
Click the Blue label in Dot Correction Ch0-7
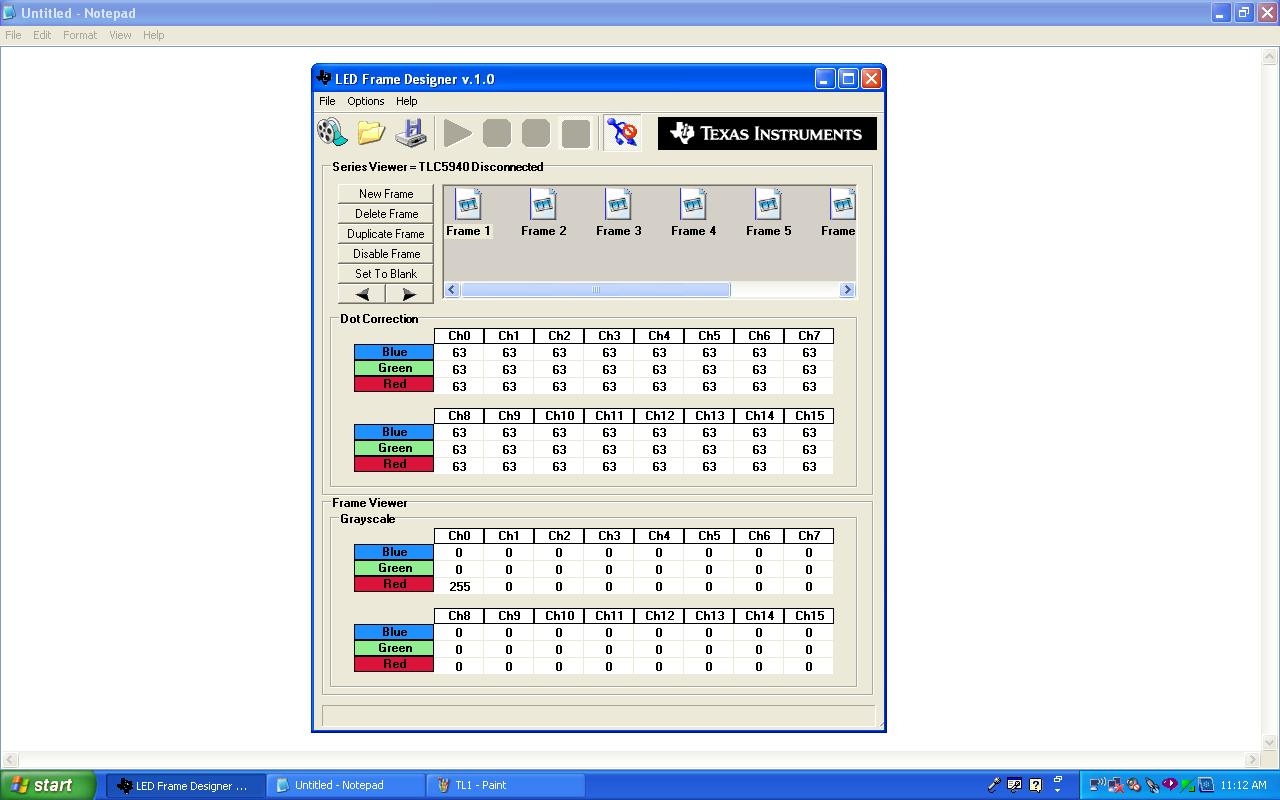click(394, 352)
